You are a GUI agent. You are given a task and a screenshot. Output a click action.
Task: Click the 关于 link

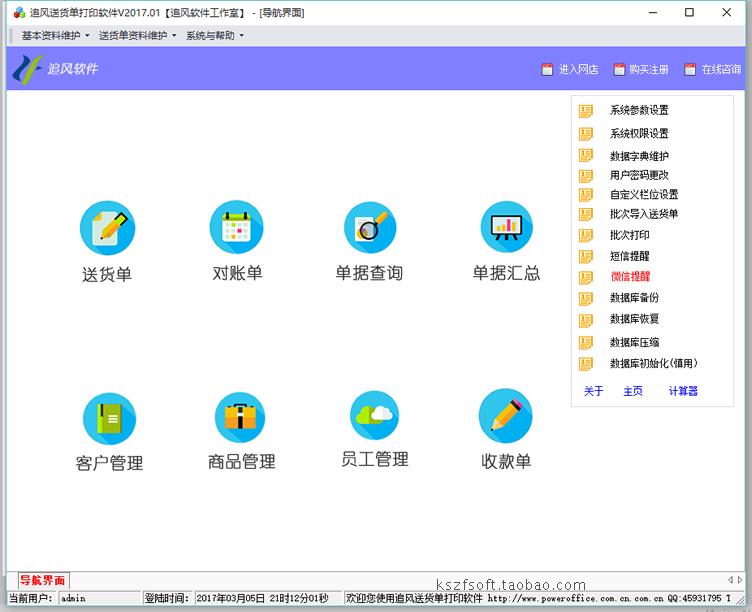click(593, 391)
